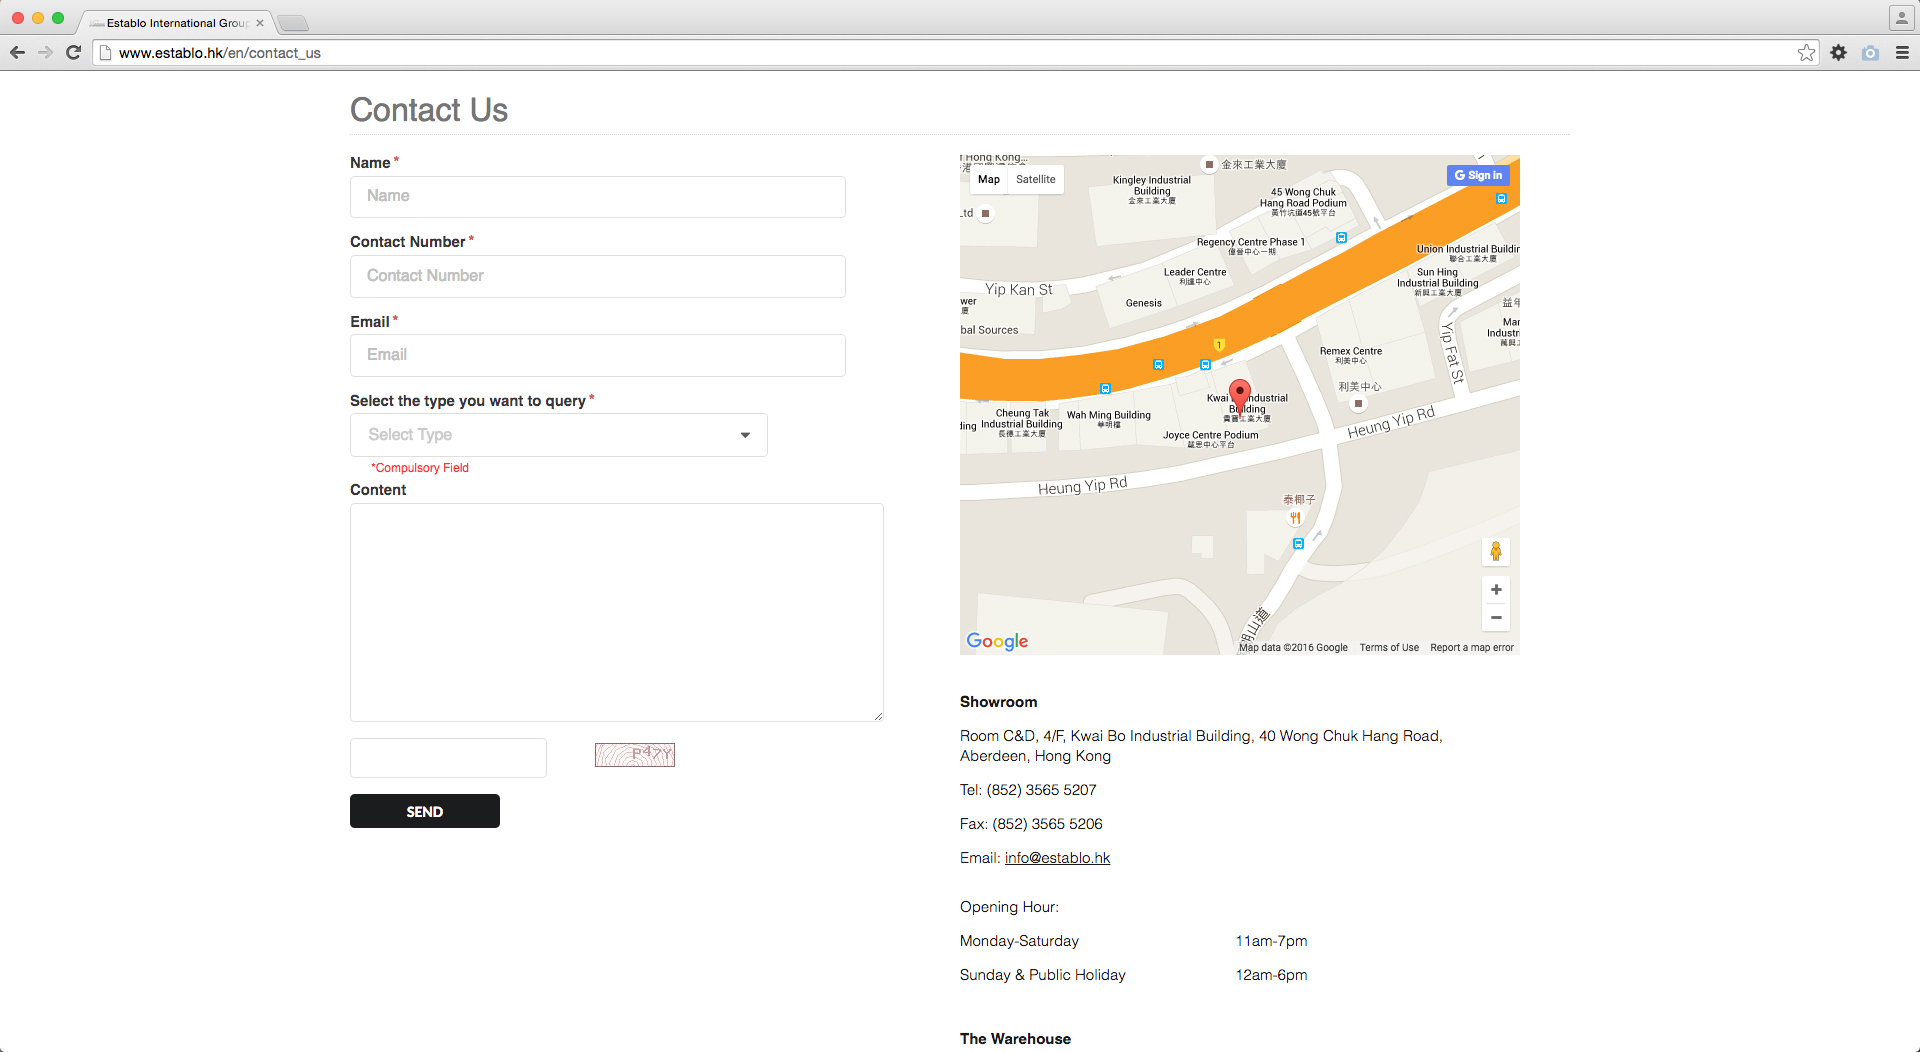Zoom out the map with minus
Screen dimensions: 1920x1052
(1496, 618)
